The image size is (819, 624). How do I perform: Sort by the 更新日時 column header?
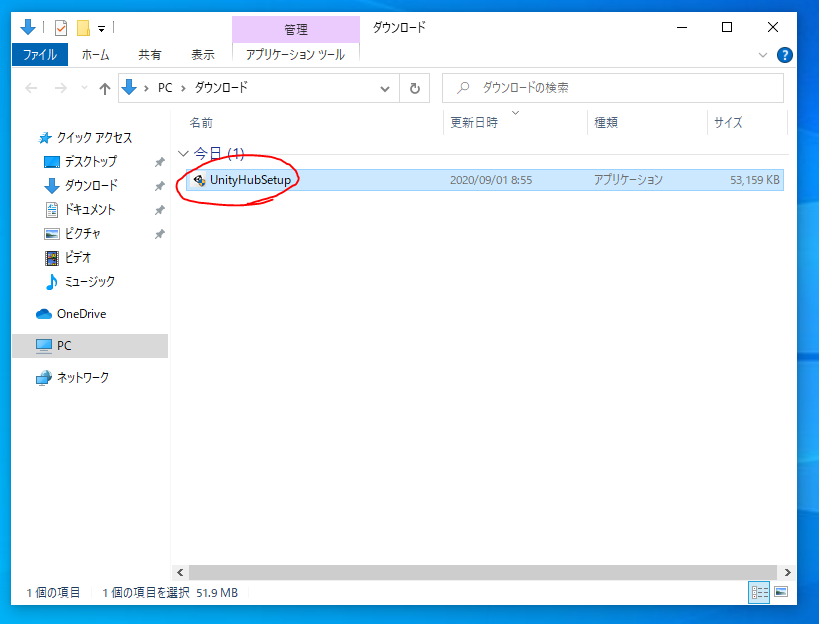pos(474,123)
